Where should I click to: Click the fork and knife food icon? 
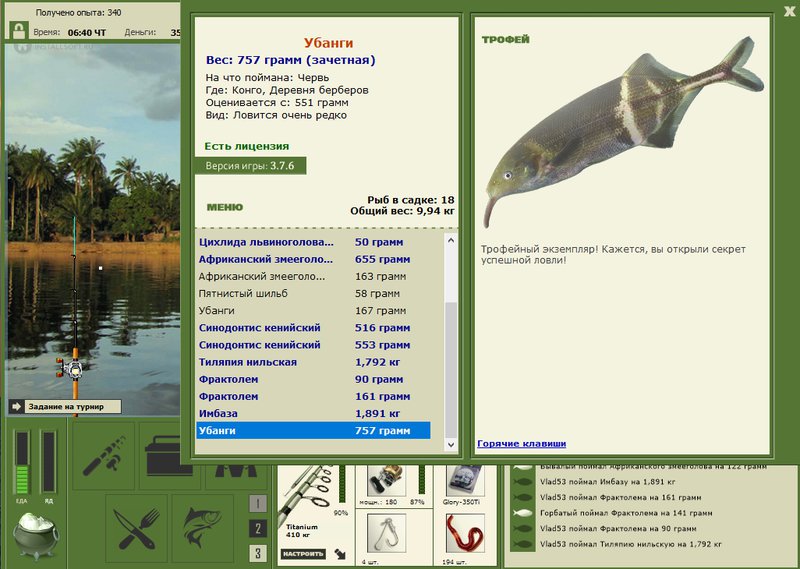point(136,528)
